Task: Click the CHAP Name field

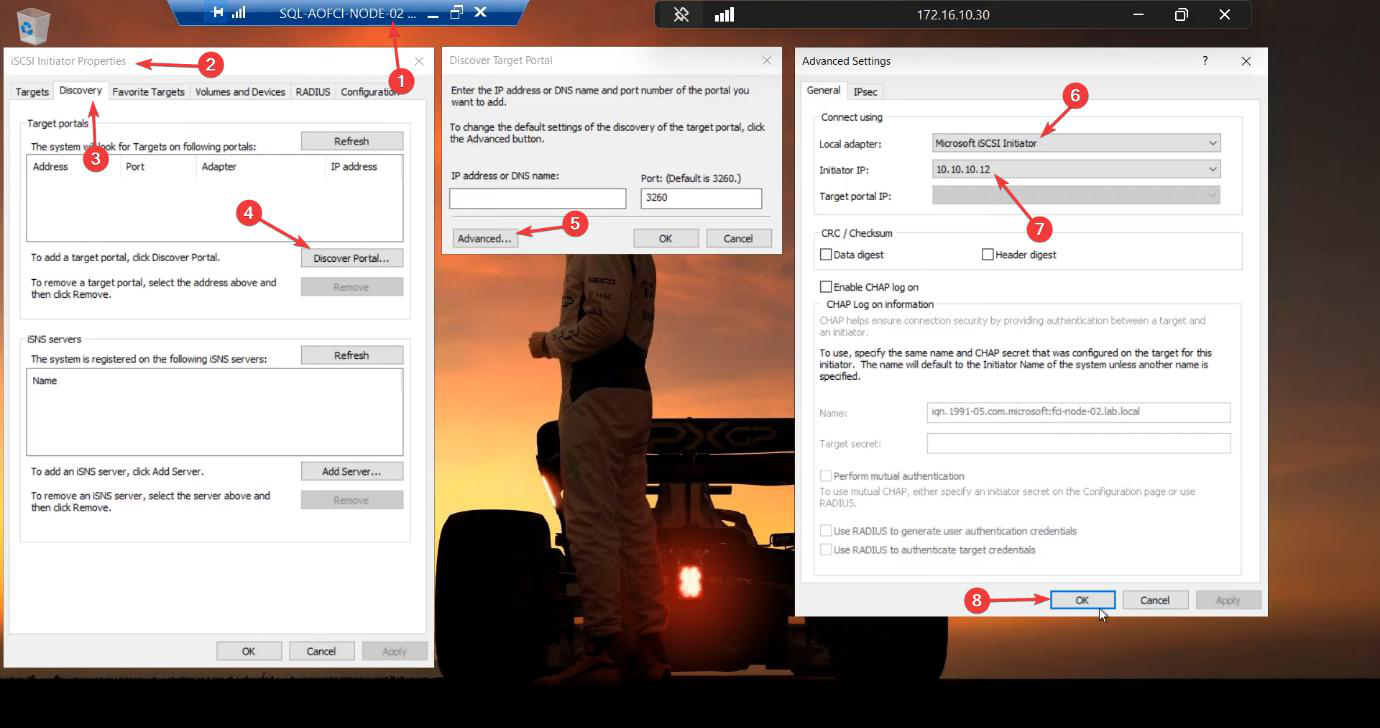Action: coord(1079,413)
